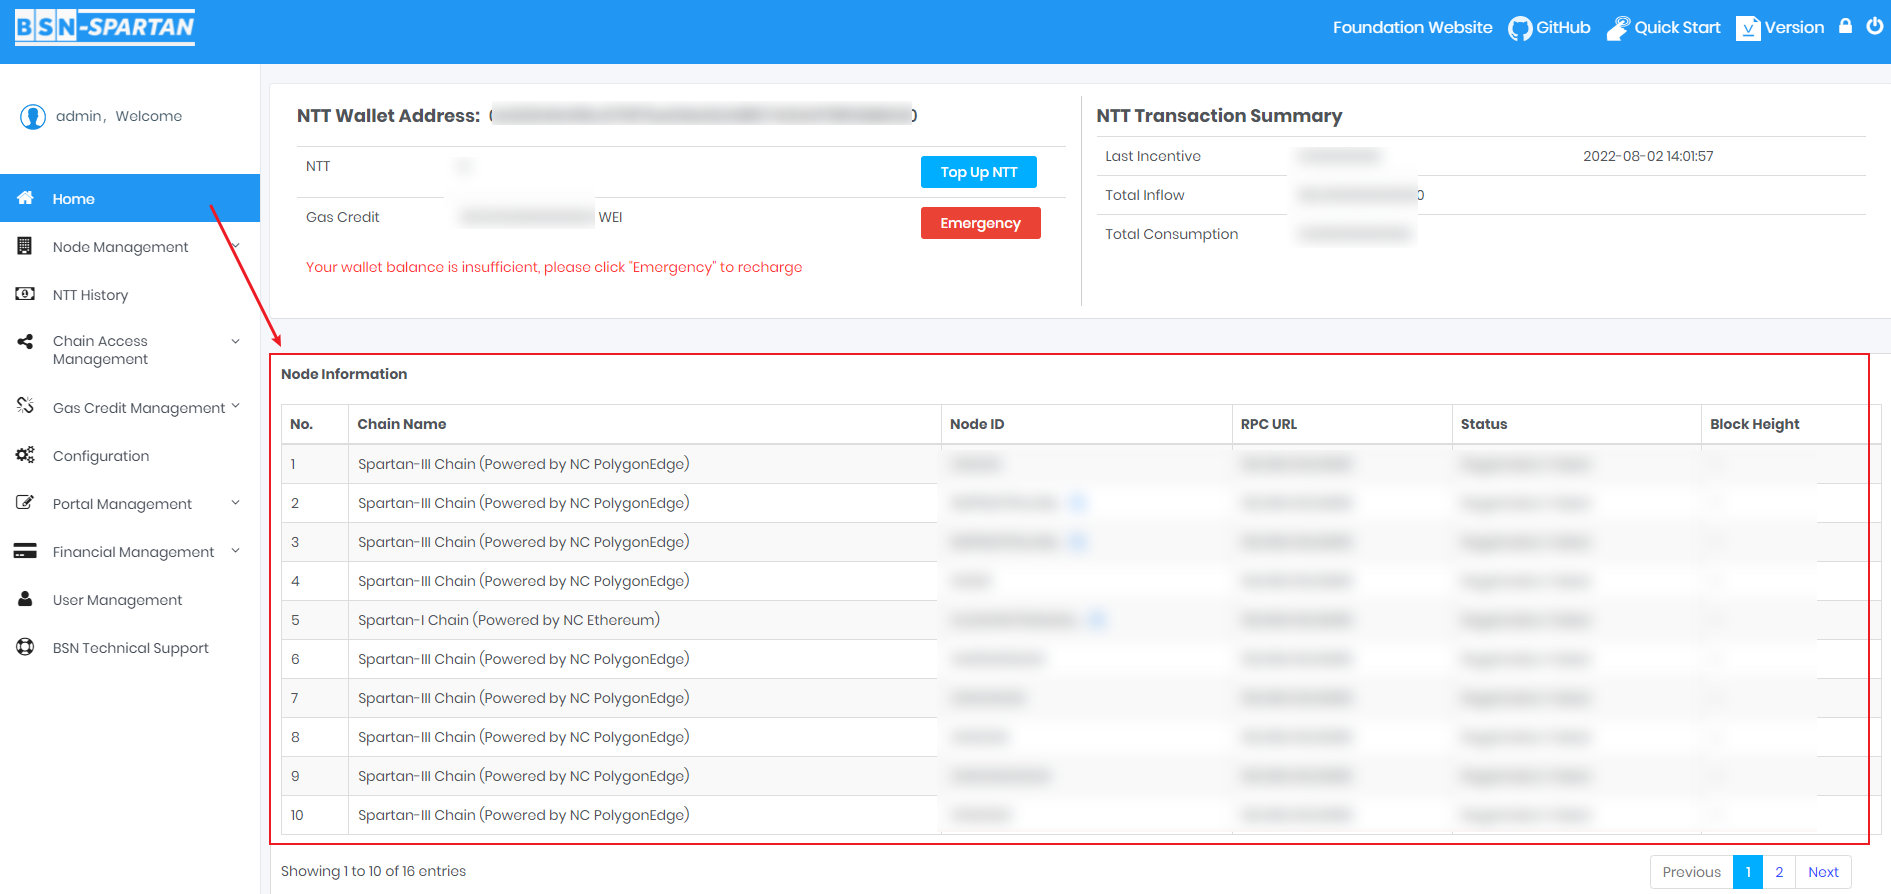The image size is (1891, 894).
Task: Open the User Management menu item
Action: click(130, 600)
